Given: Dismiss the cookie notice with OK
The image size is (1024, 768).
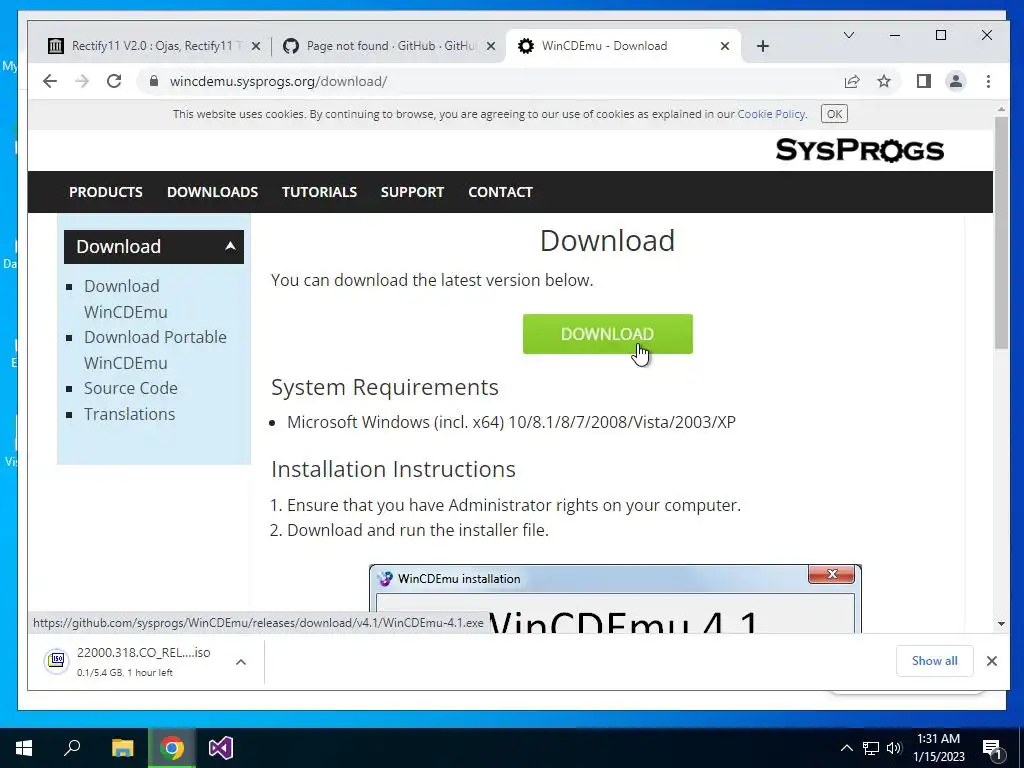Looking at the screenshot, I should (x=834, y=114).
